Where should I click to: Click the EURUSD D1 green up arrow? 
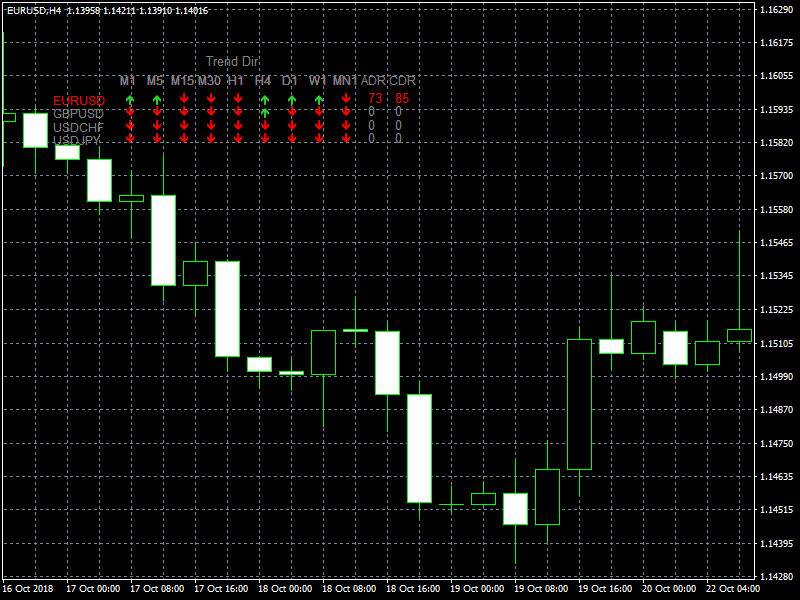tap(292, 99)
